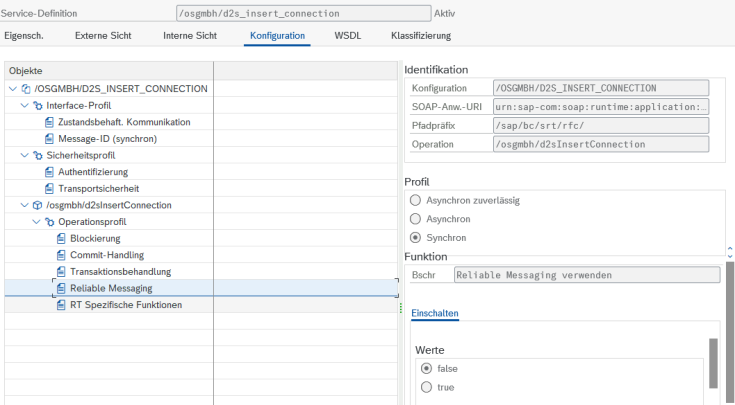Screen dimensions: 735x405
Task: Click the Message-ID (synchron) document icon
Action: point(49,138)
